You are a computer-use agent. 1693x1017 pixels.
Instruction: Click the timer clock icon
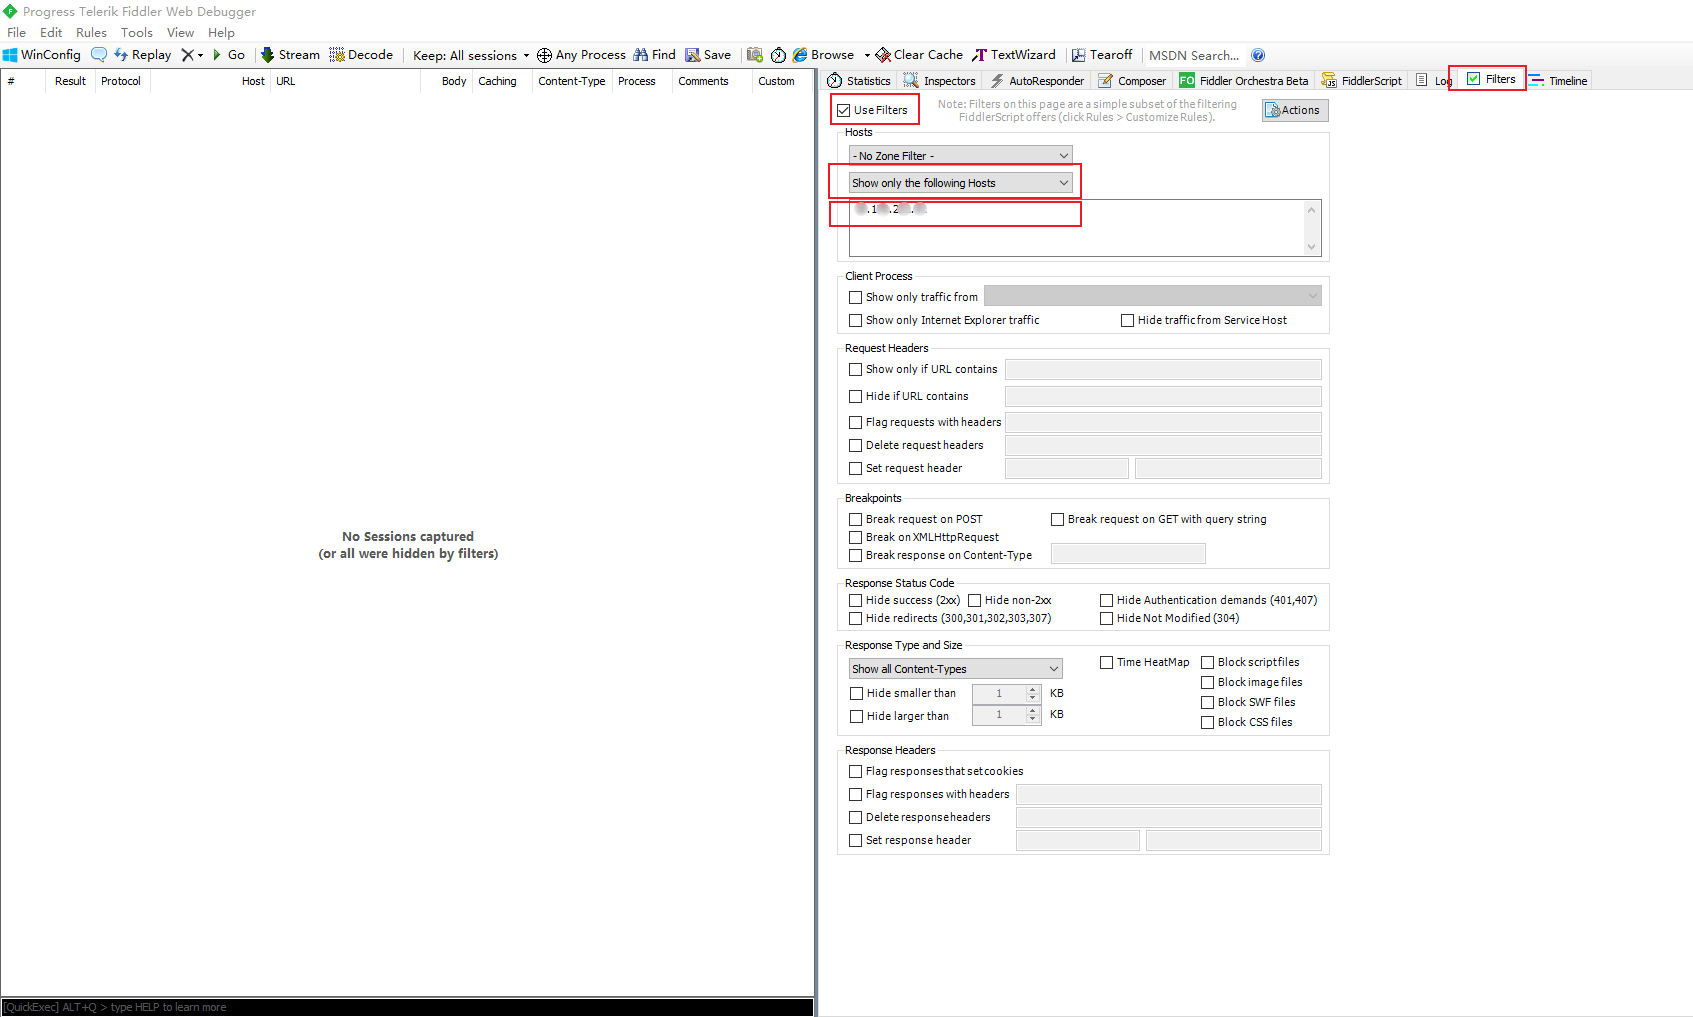click(x=778, y=55)
